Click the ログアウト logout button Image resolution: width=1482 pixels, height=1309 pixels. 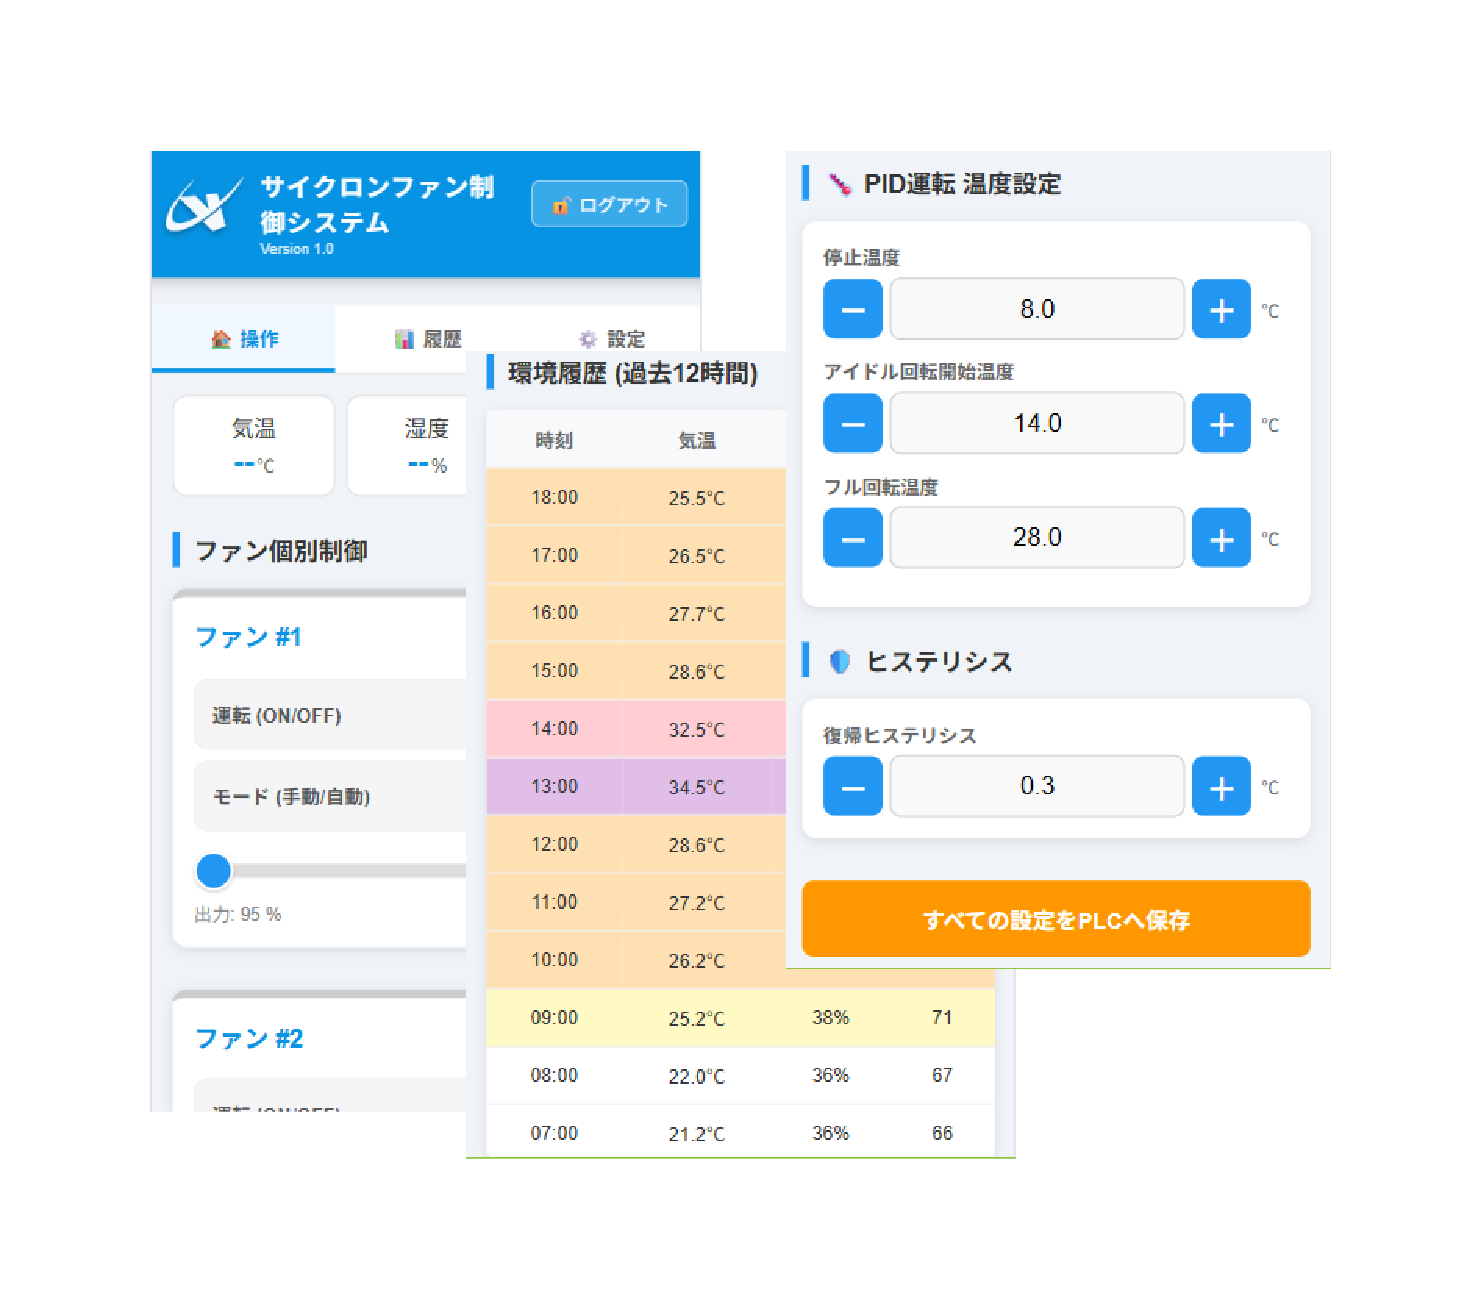tap(609, 204)
